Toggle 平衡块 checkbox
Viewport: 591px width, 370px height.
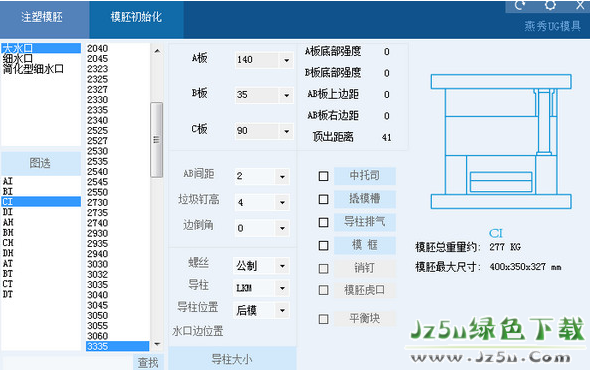click(323, 319)
